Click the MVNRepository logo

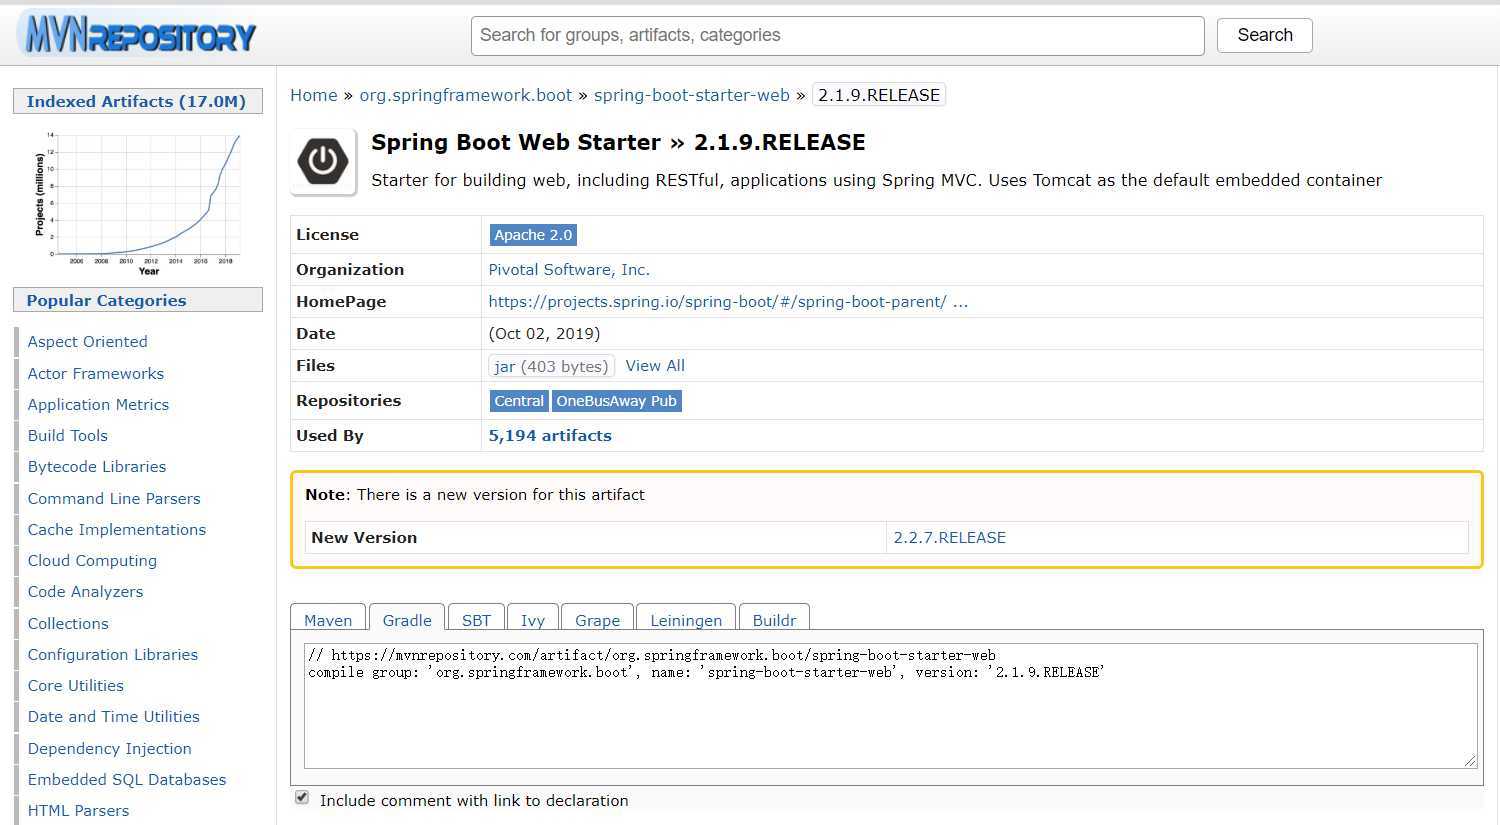(137, 34)
